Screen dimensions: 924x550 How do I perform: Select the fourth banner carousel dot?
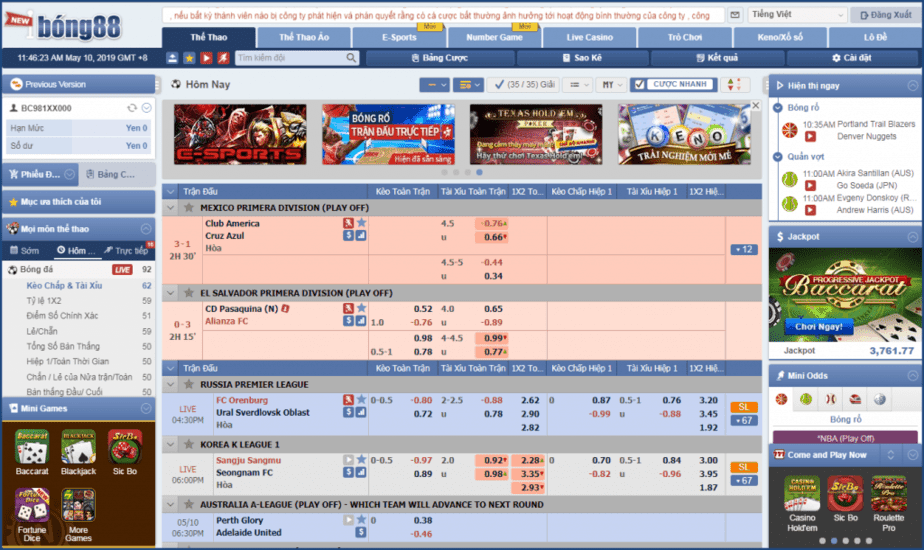479,172
